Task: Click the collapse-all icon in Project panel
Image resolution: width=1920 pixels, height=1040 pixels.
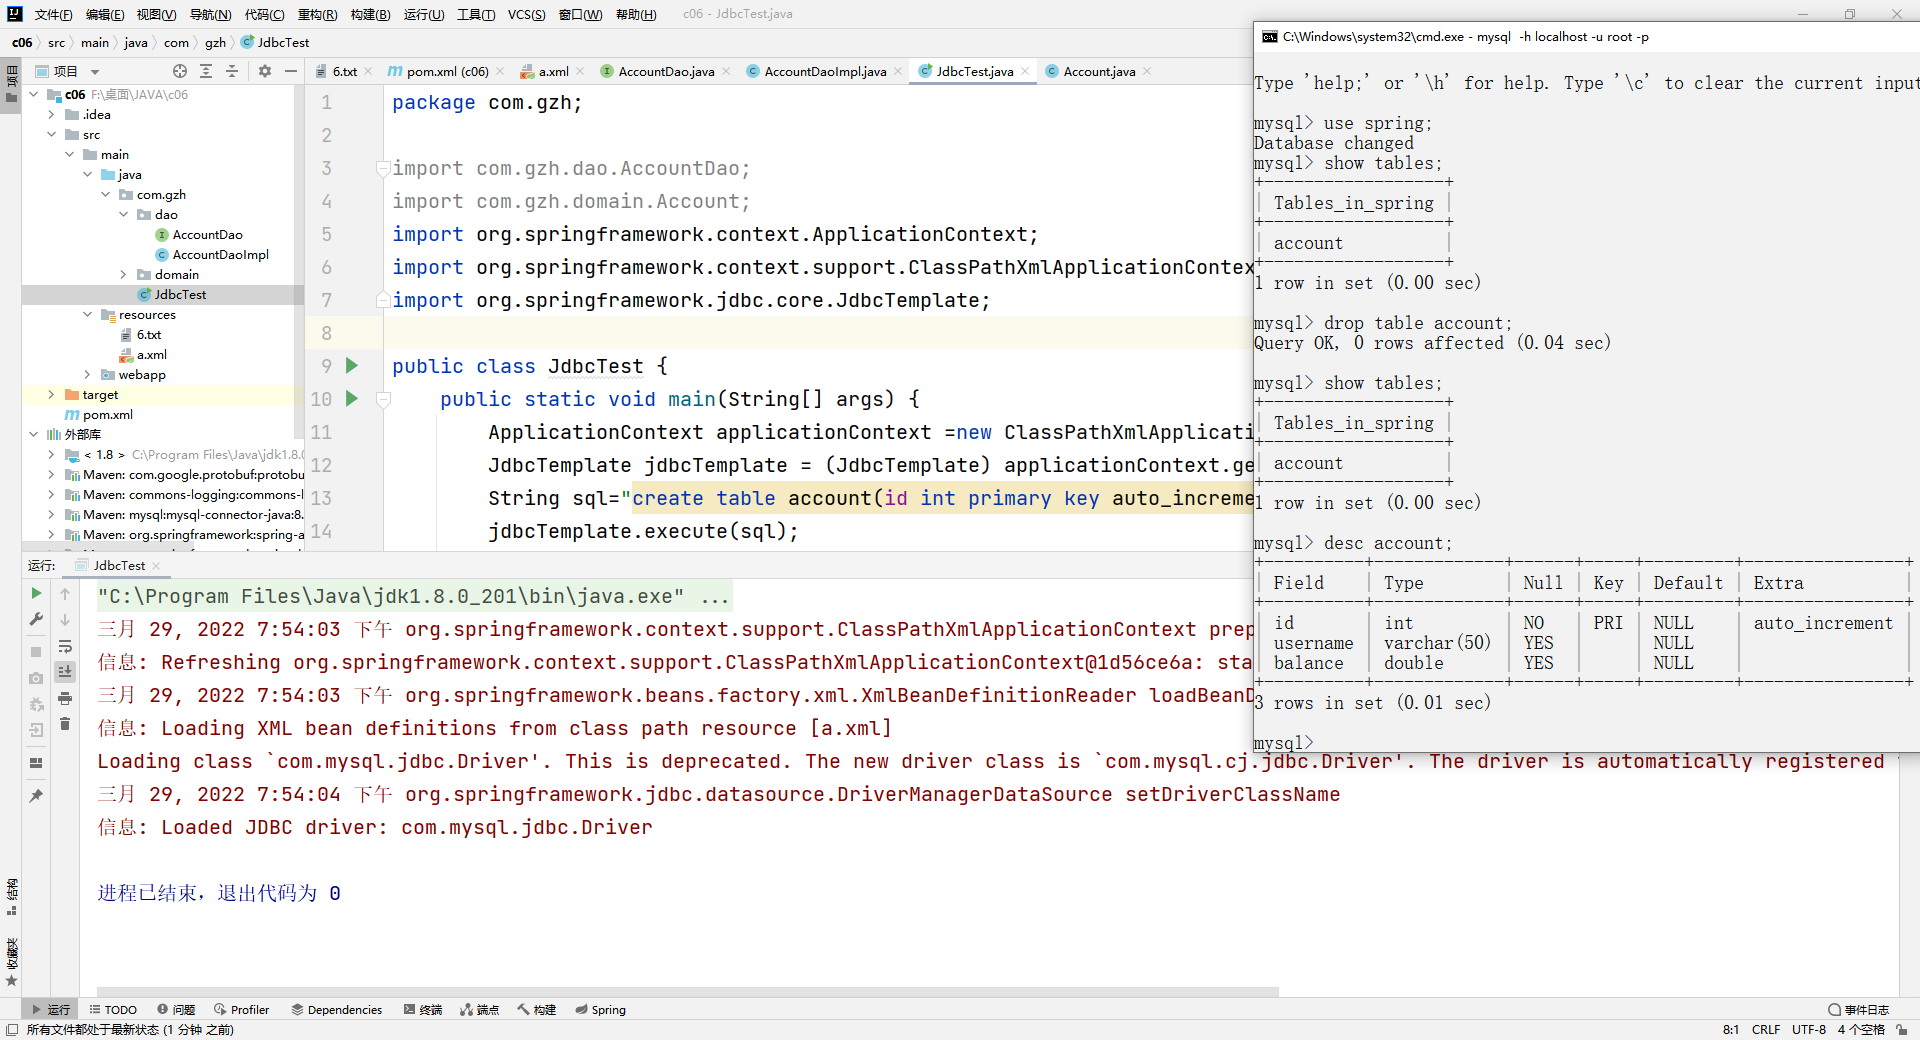Action: coord(232,71)
